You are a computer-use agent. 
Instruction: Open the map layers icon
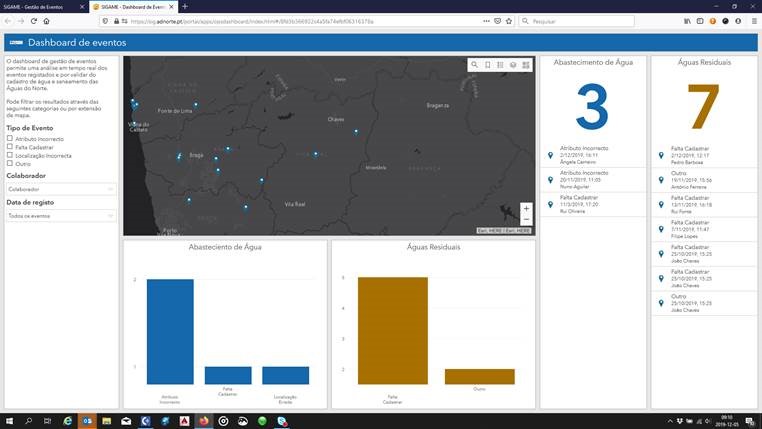pyautogui.click(x=513, y=65)
